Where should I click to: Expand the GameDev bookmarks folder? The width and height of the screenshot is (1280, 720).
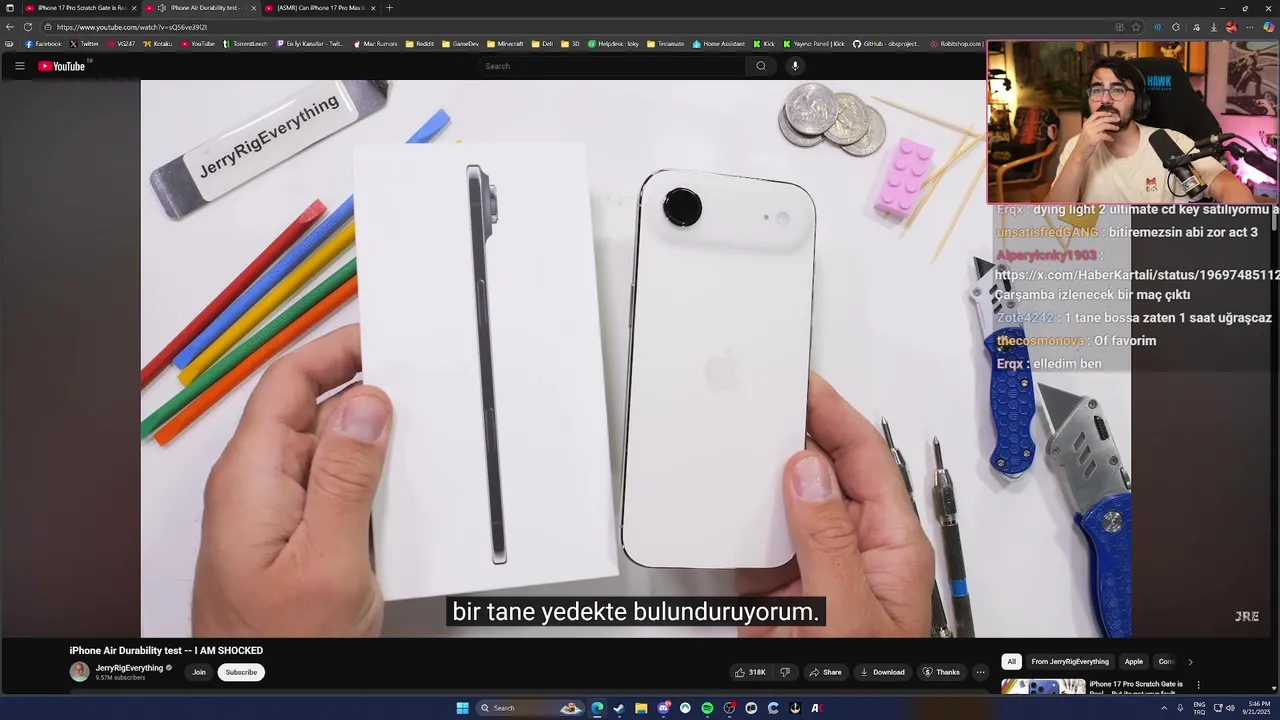point(461,44)
